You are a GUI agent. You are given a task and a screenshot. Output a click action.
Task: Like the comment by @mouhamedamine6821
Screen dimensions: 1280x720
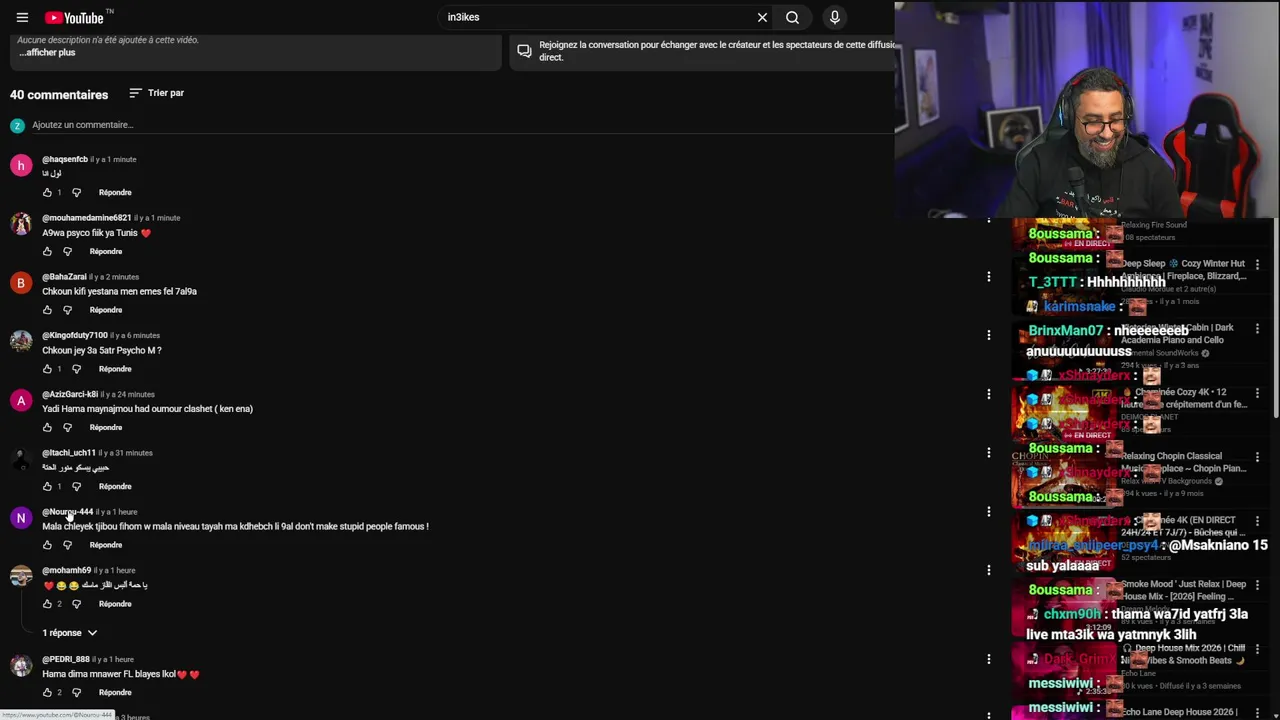pyautogui.click(x=47, y=251)
